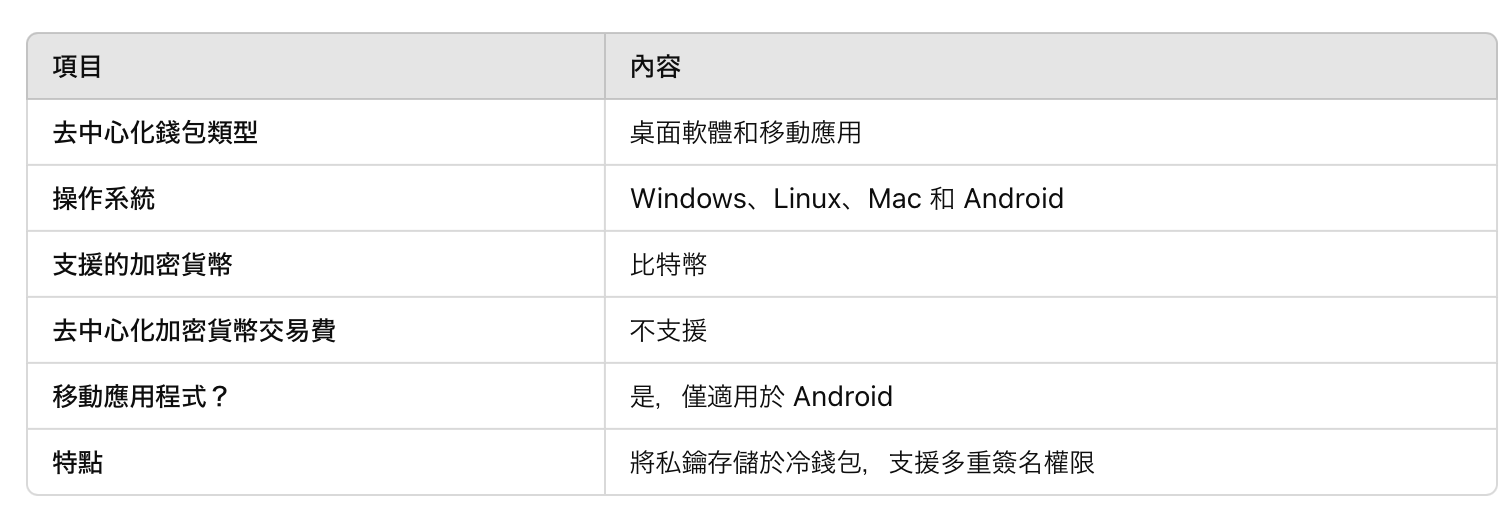Click Android in the 操作系統 row
Image resolution: width=1510 pixels, height=514 pixels.
pos(1013,198)
